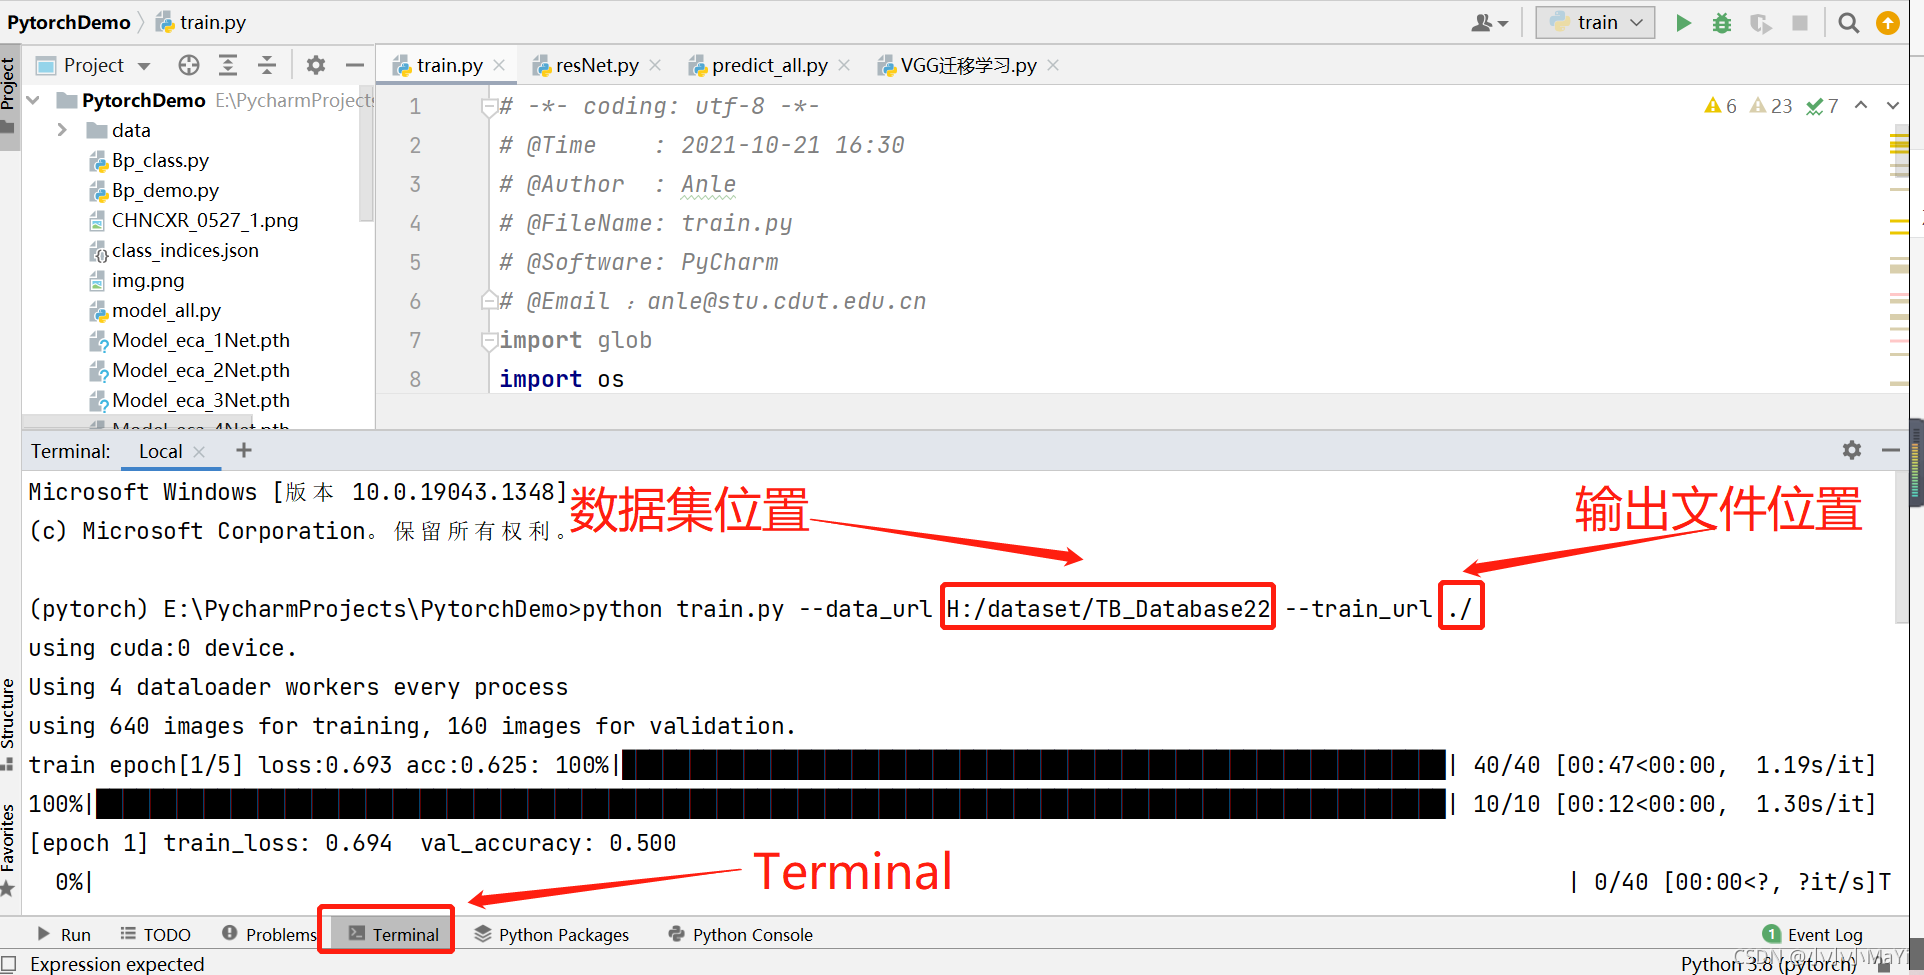This screenshot has height=975, width=1924.
Task: Open the Problems tool window
Action: pyautogui.click(x=268, y=934)
